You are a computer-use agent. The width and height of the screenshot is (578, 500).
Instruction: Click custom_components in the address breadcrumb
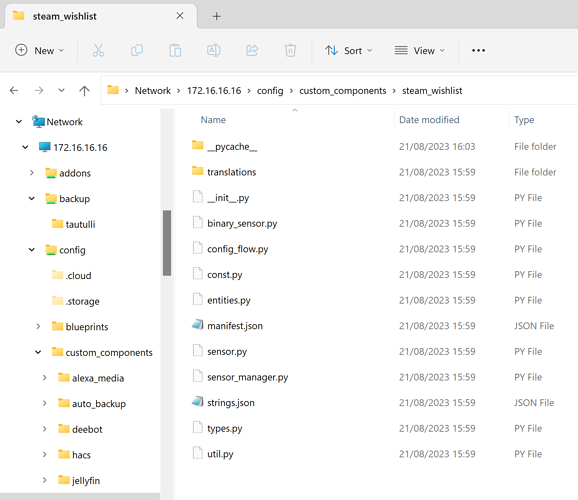tap(343, 91)
